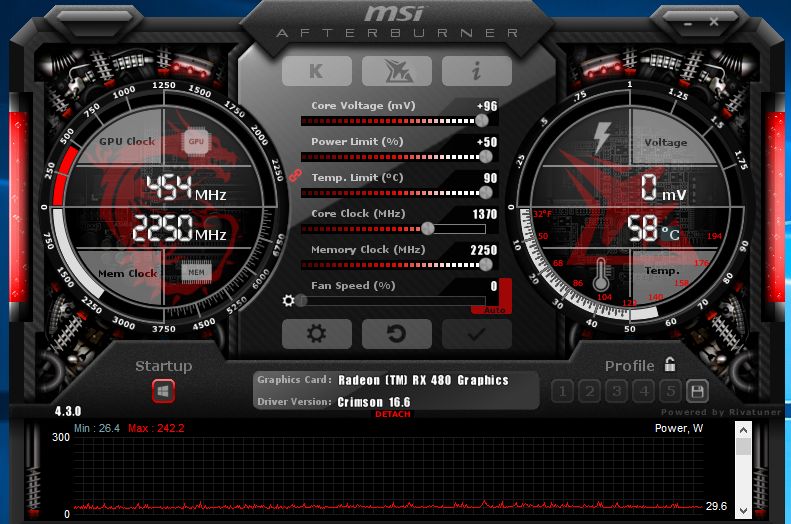
Task: Minimize the Afterburner window
Action: (689, 23)
